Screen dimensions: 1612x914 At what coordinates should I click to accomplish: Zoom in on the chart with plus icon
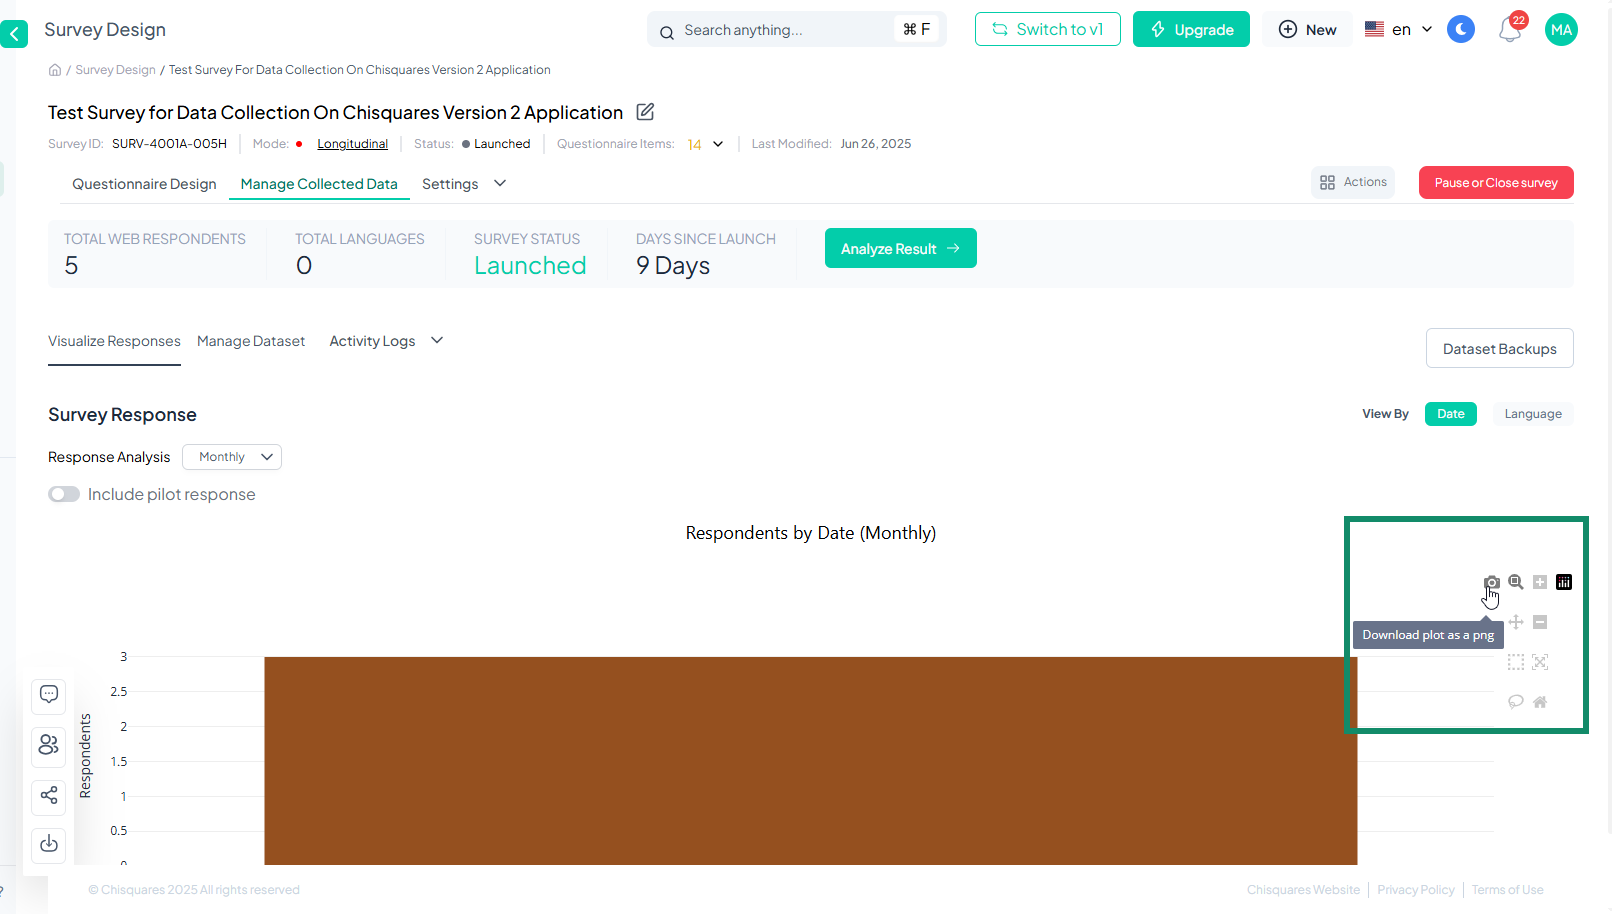click(x=1540, y=582)
